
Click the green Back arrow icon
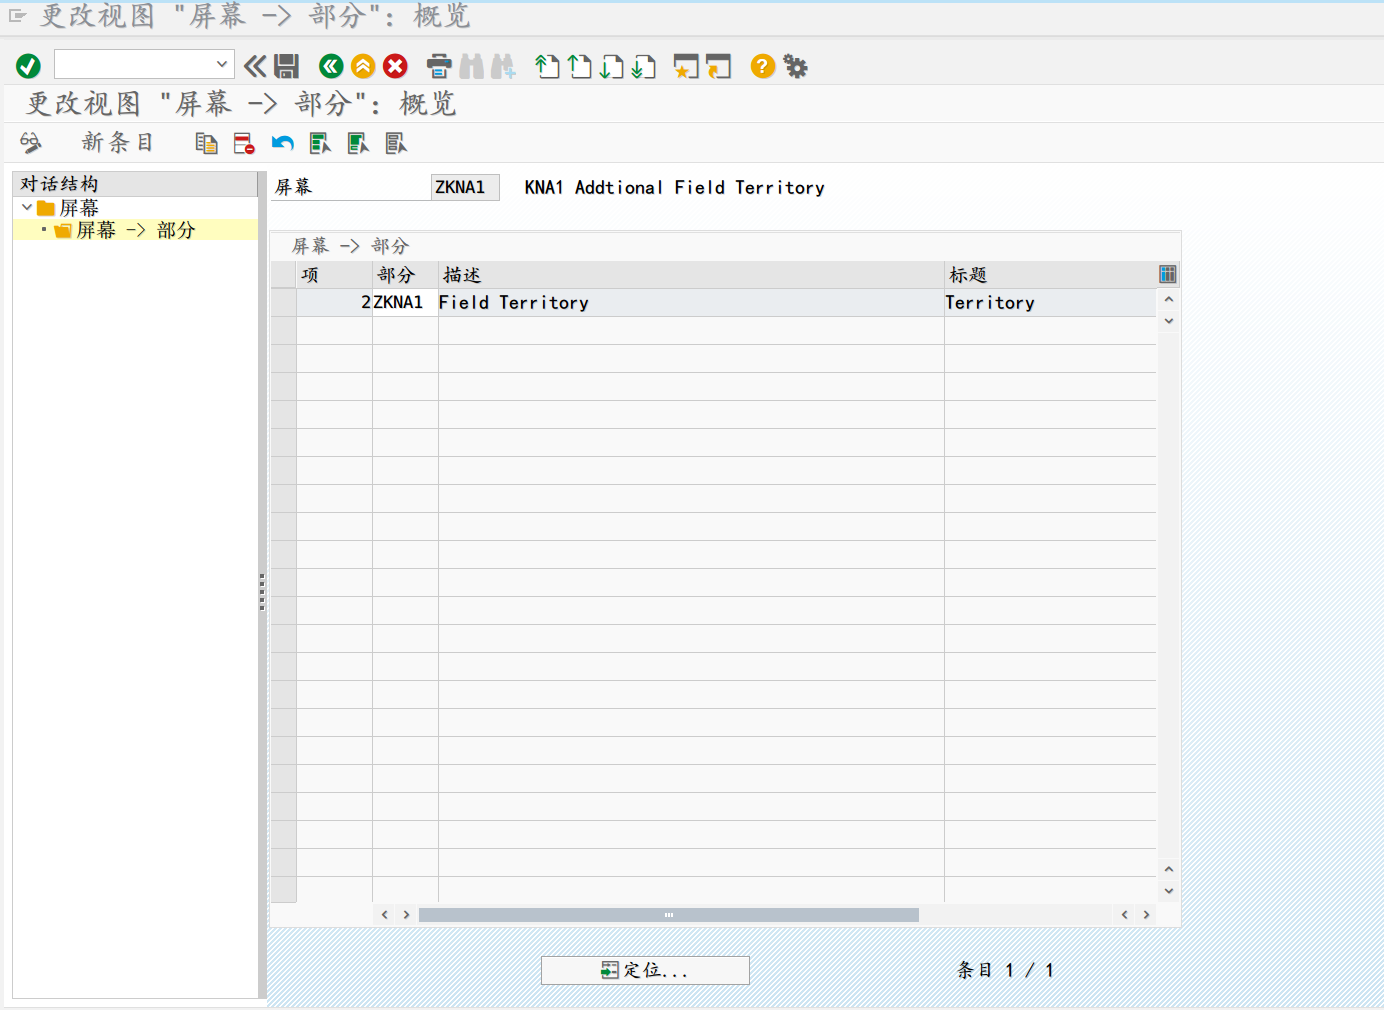(x=331, y=66)
